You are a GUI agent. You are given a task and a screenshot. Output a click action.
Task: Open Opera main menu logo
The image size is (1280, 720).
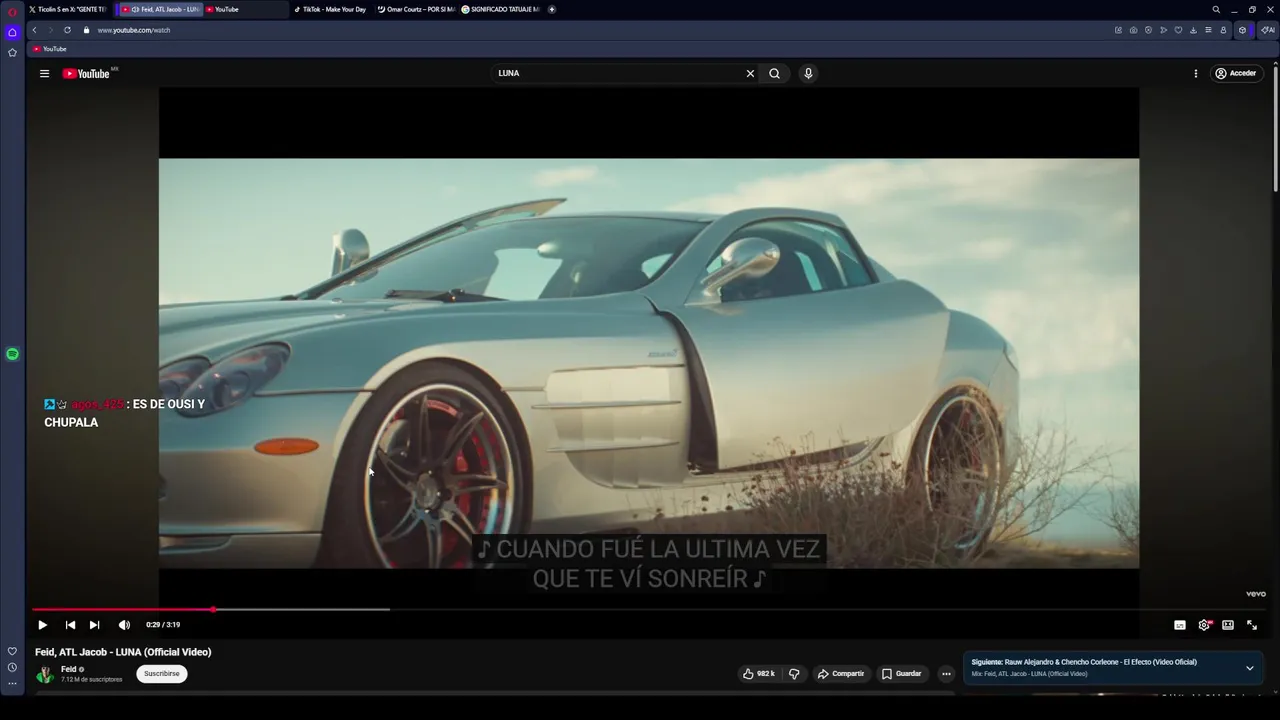12,12
